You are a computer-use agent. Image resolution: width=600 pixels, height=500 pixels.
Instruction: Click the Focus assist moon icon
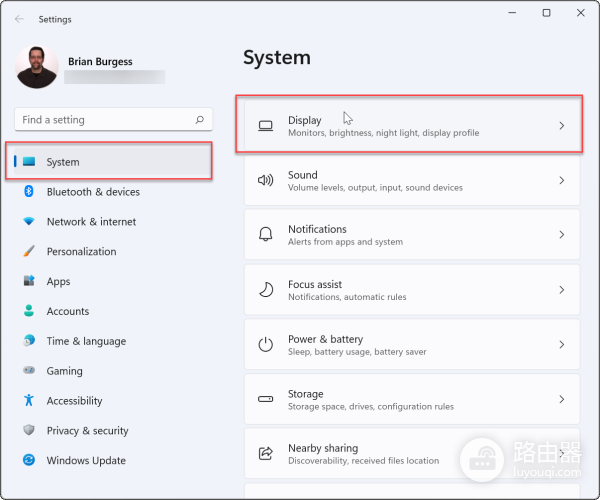(x=265, y=290)
